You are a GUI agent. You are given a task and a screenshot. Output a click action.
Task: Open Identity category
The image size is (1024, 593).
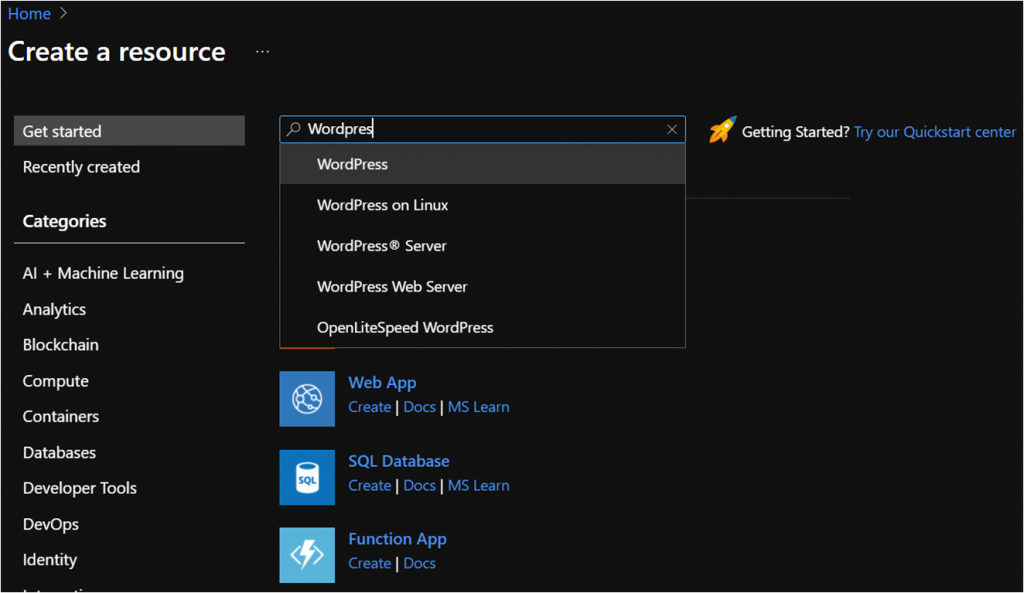tap(50, 560)
